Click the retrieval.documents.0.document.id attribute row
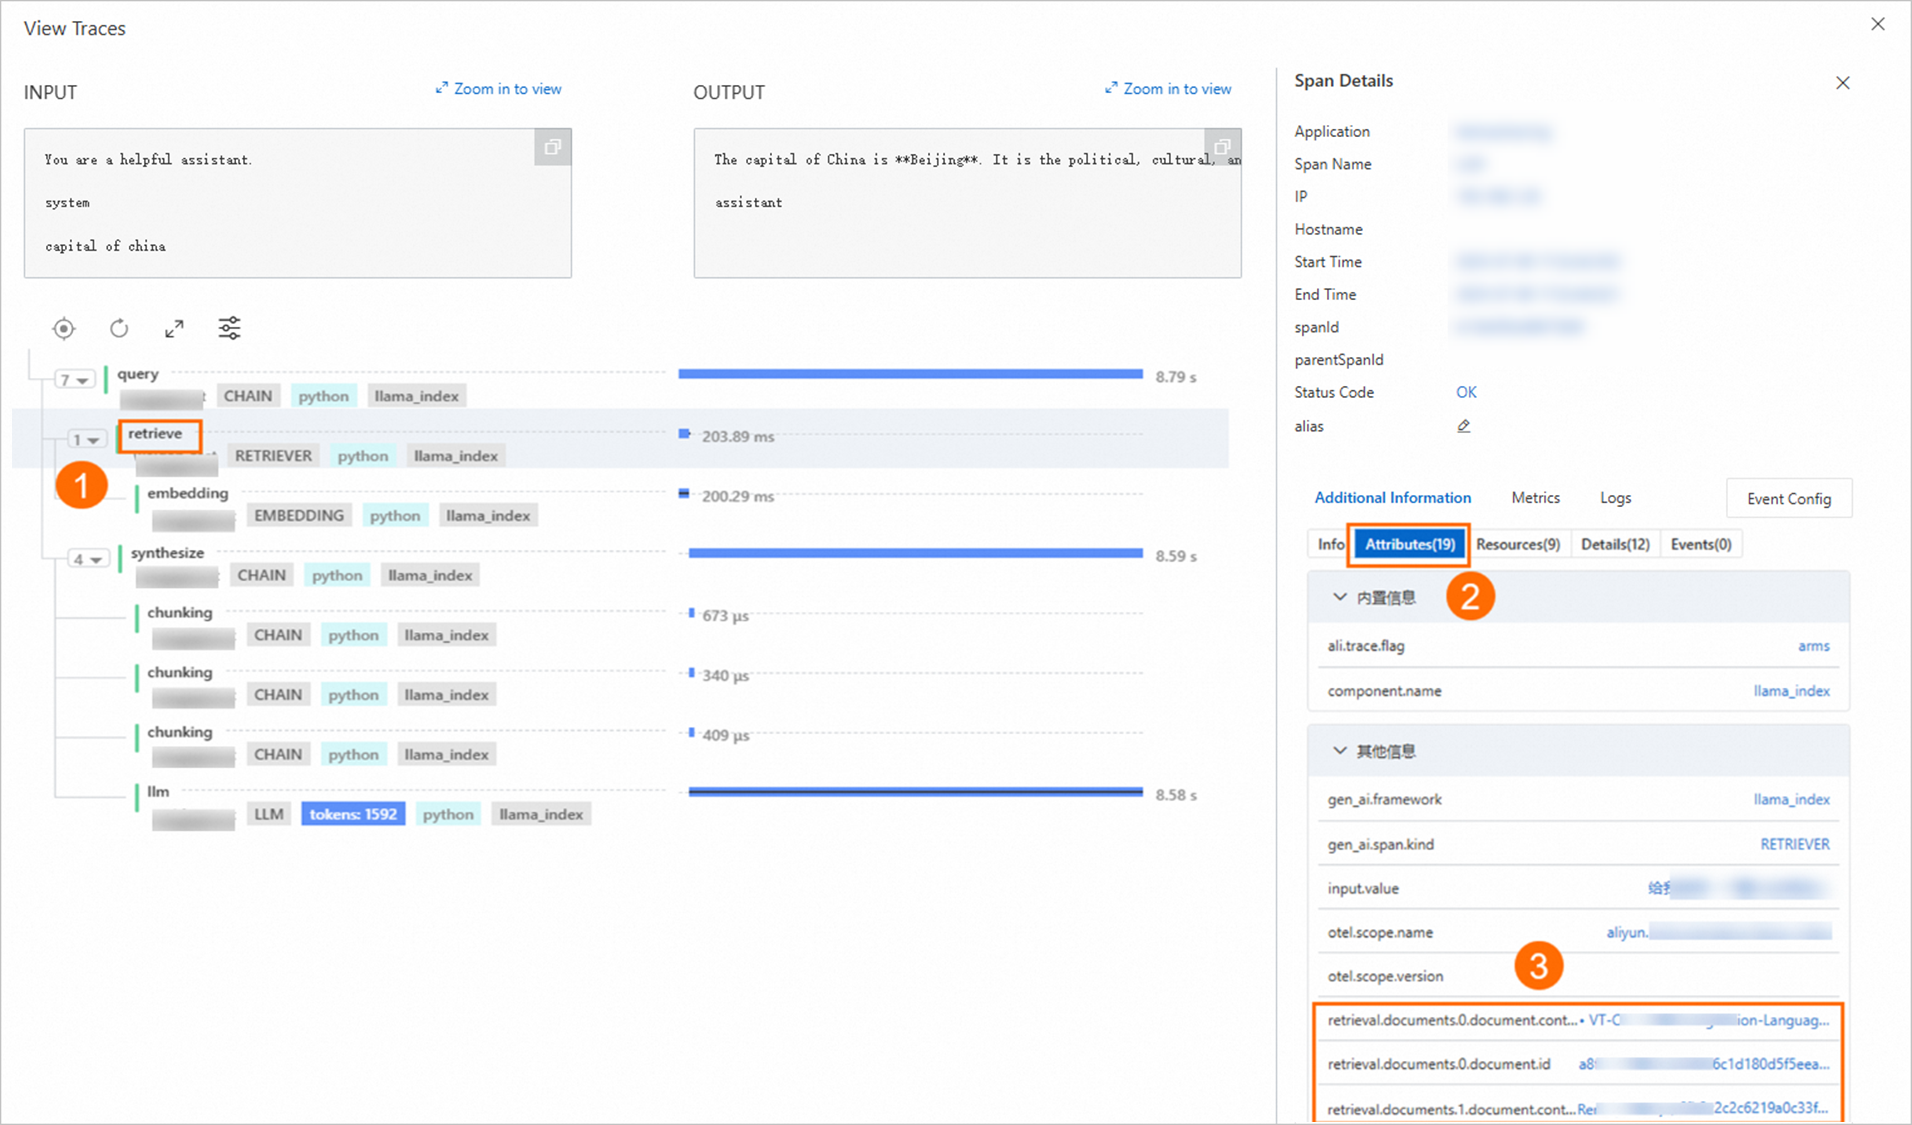 1578,1064
